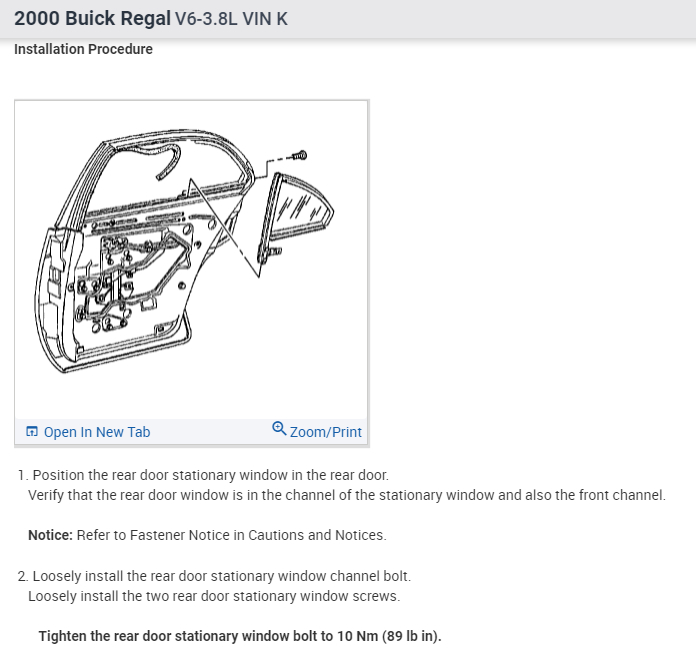Viewport: 696px width, 657px height.
Task: Open the diagram via 'Open In New Tab' text
Action: [x=97, y=432]
